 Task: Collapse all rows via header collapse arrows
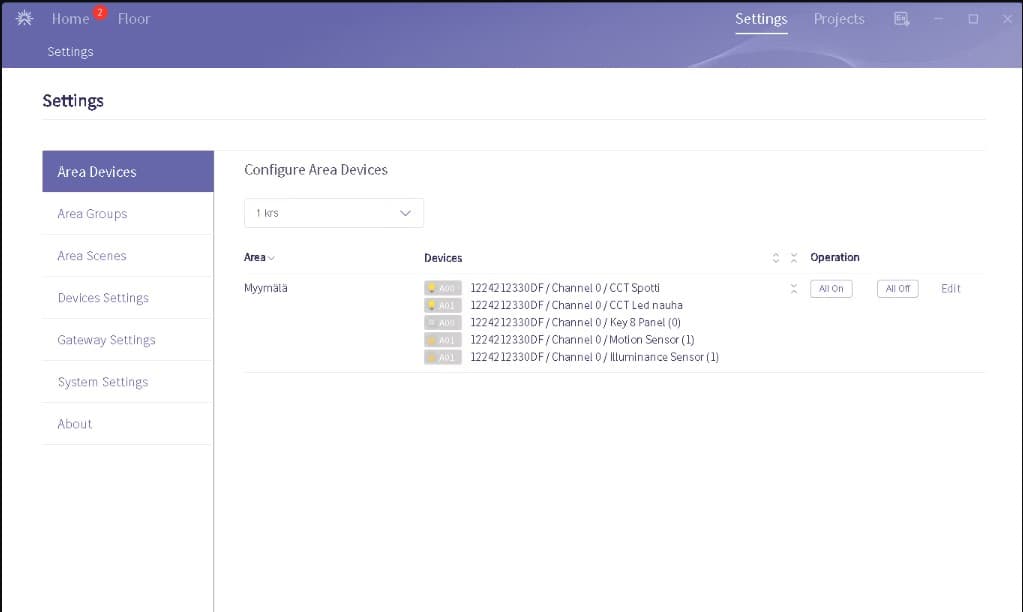point(794,258)
